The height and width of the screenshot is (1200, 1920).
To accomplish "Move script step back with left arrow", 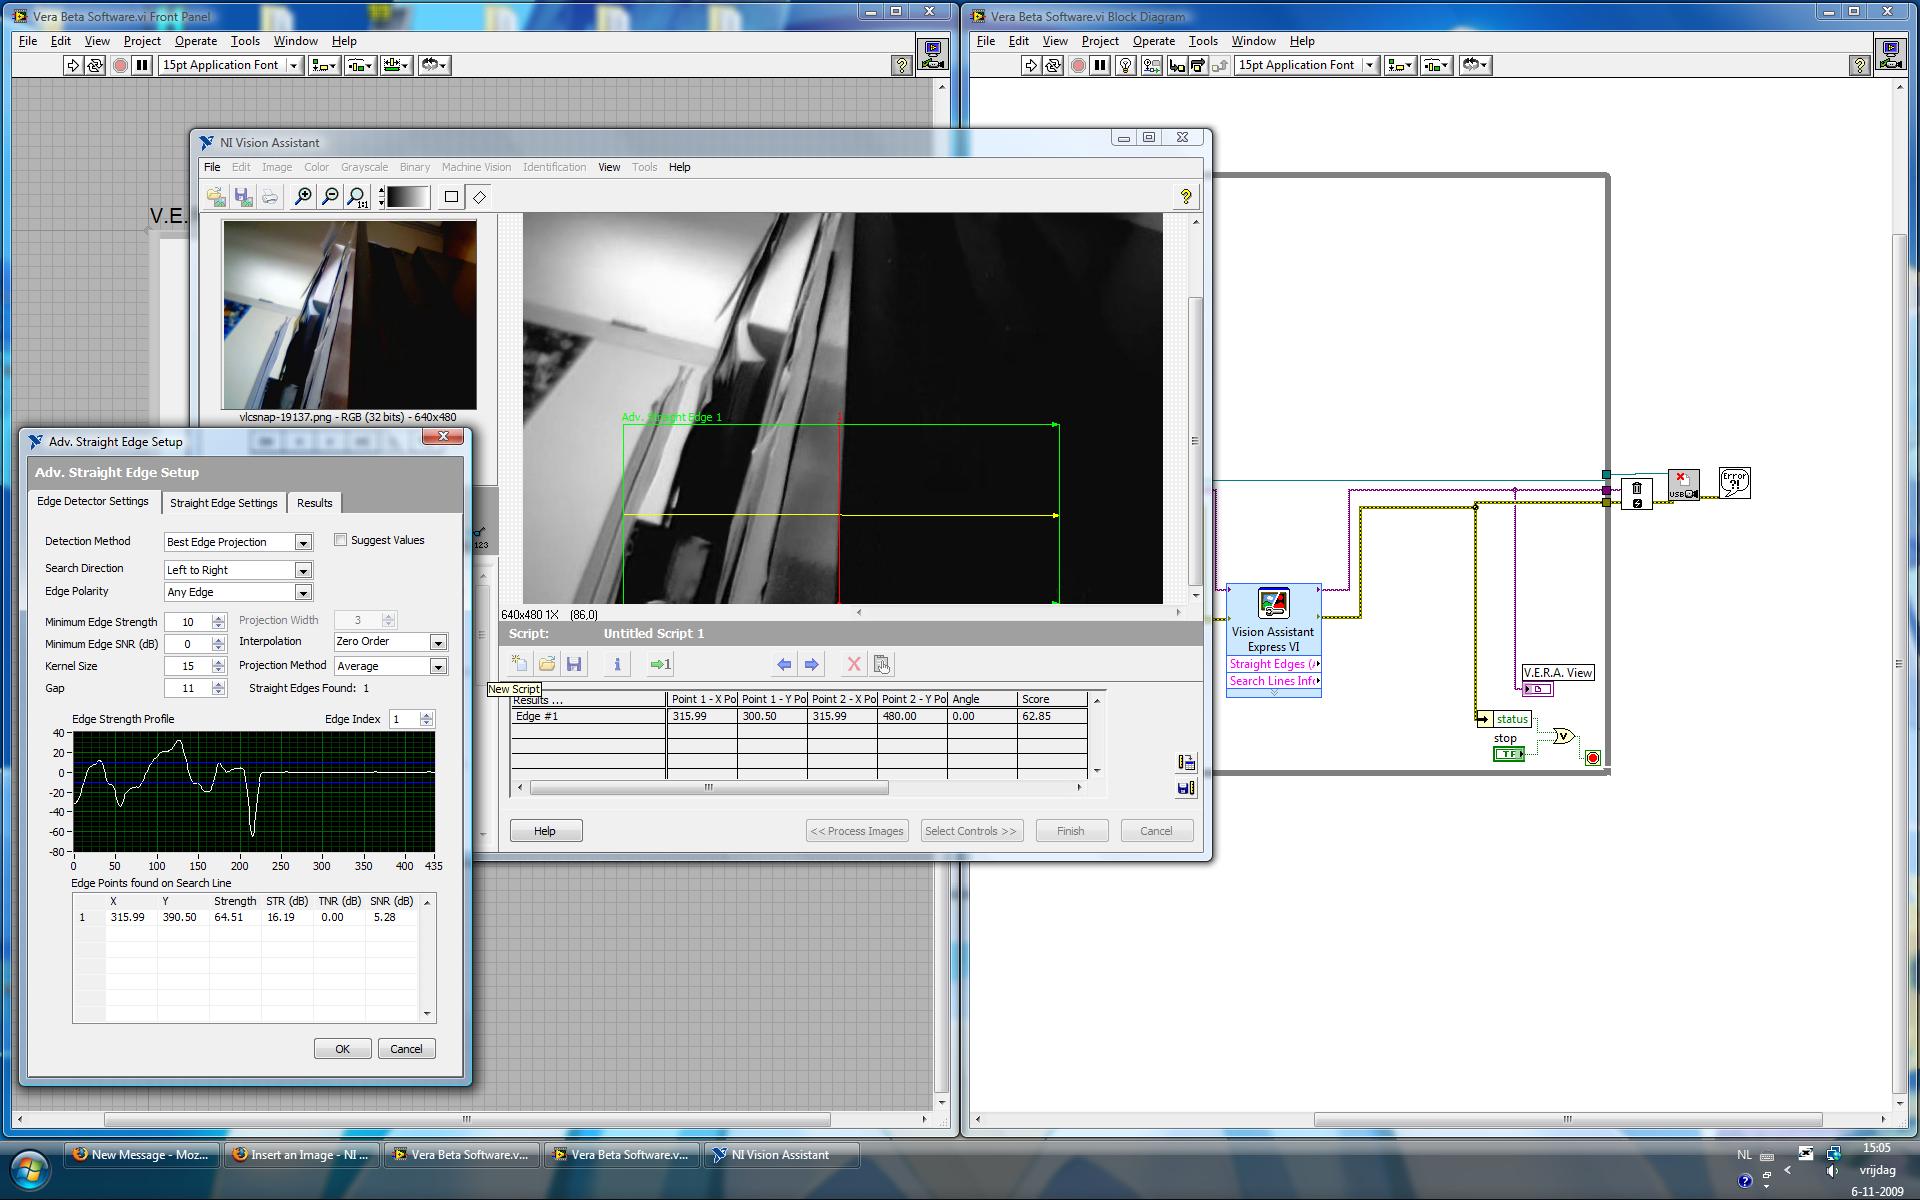I will tap(784, 664).
